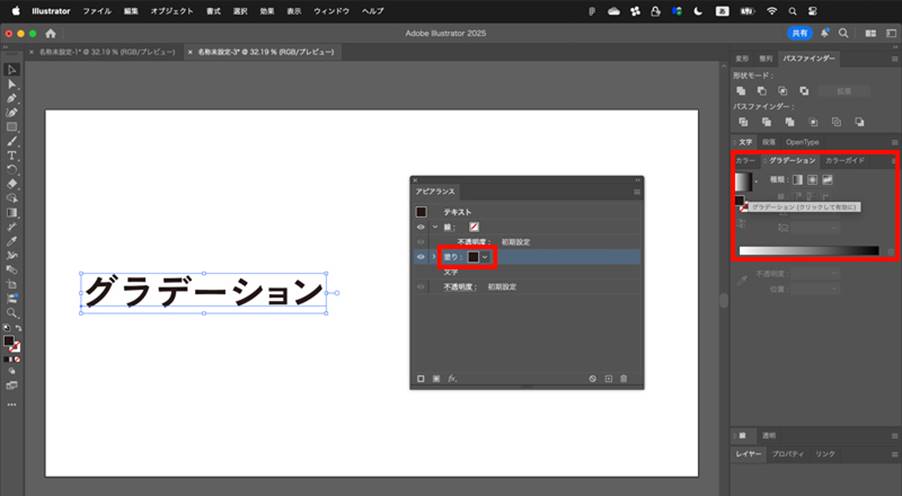902x496 pixels.
Task: Toggle the eye of the bottom 不透明度 row
Action: pyautogui.click(x=421, y=287)
